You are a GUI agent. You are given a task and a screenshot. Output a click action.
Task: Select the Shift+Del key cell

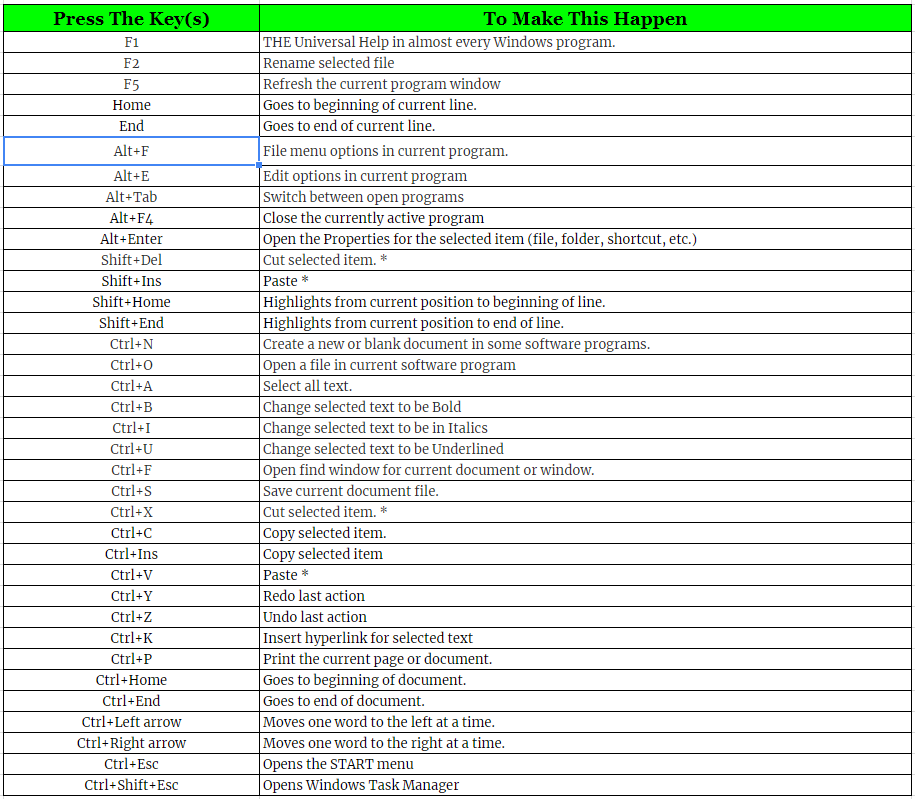(131, 260)
